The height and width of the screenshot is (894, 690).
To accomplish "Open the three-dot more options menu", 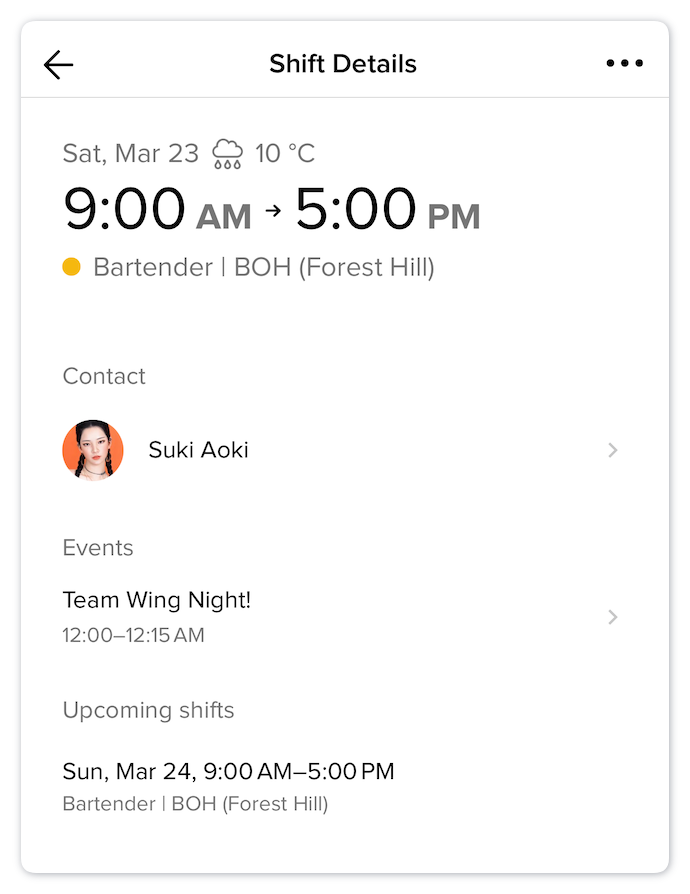I will coord(625,64).
